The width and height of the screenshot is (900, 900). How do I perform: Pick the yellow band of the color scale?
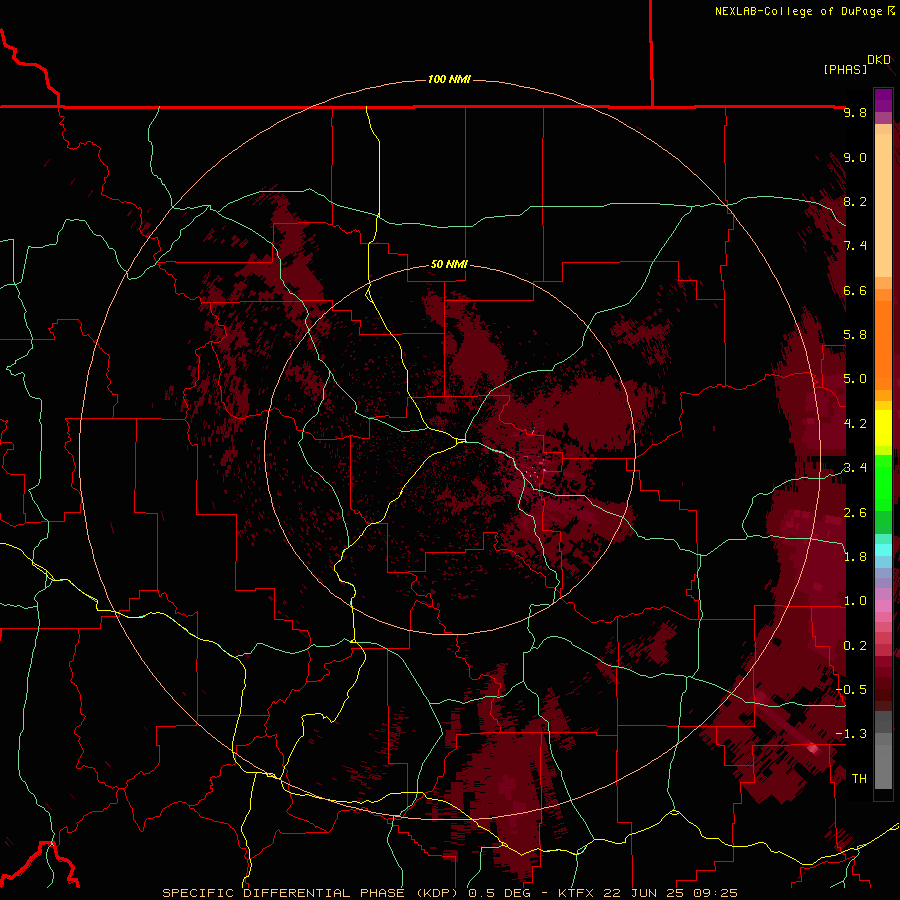click(x=883, y=428)
